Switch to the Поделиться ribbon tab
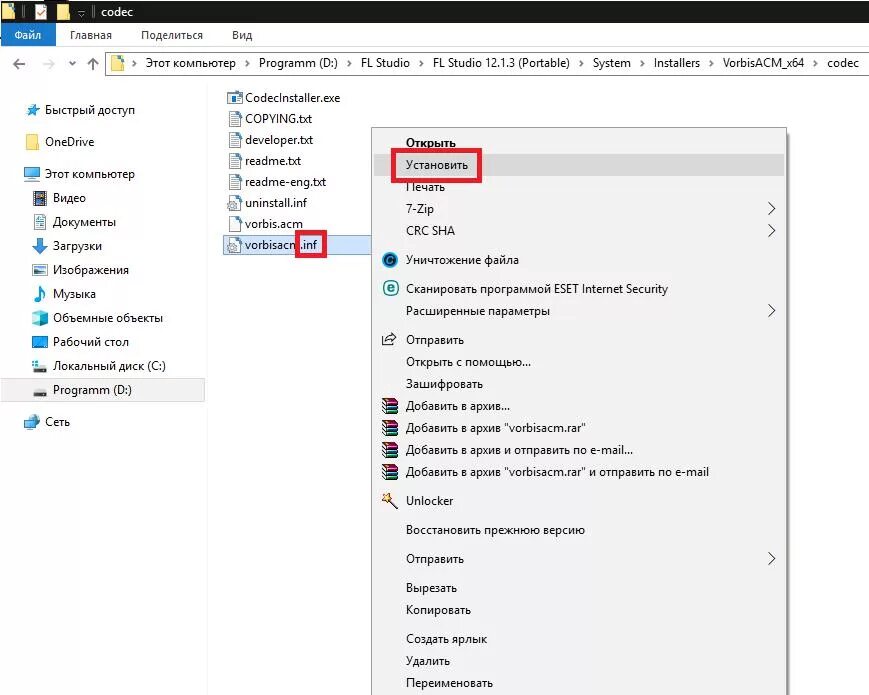 pyautogui.click(x=172, y=35)
